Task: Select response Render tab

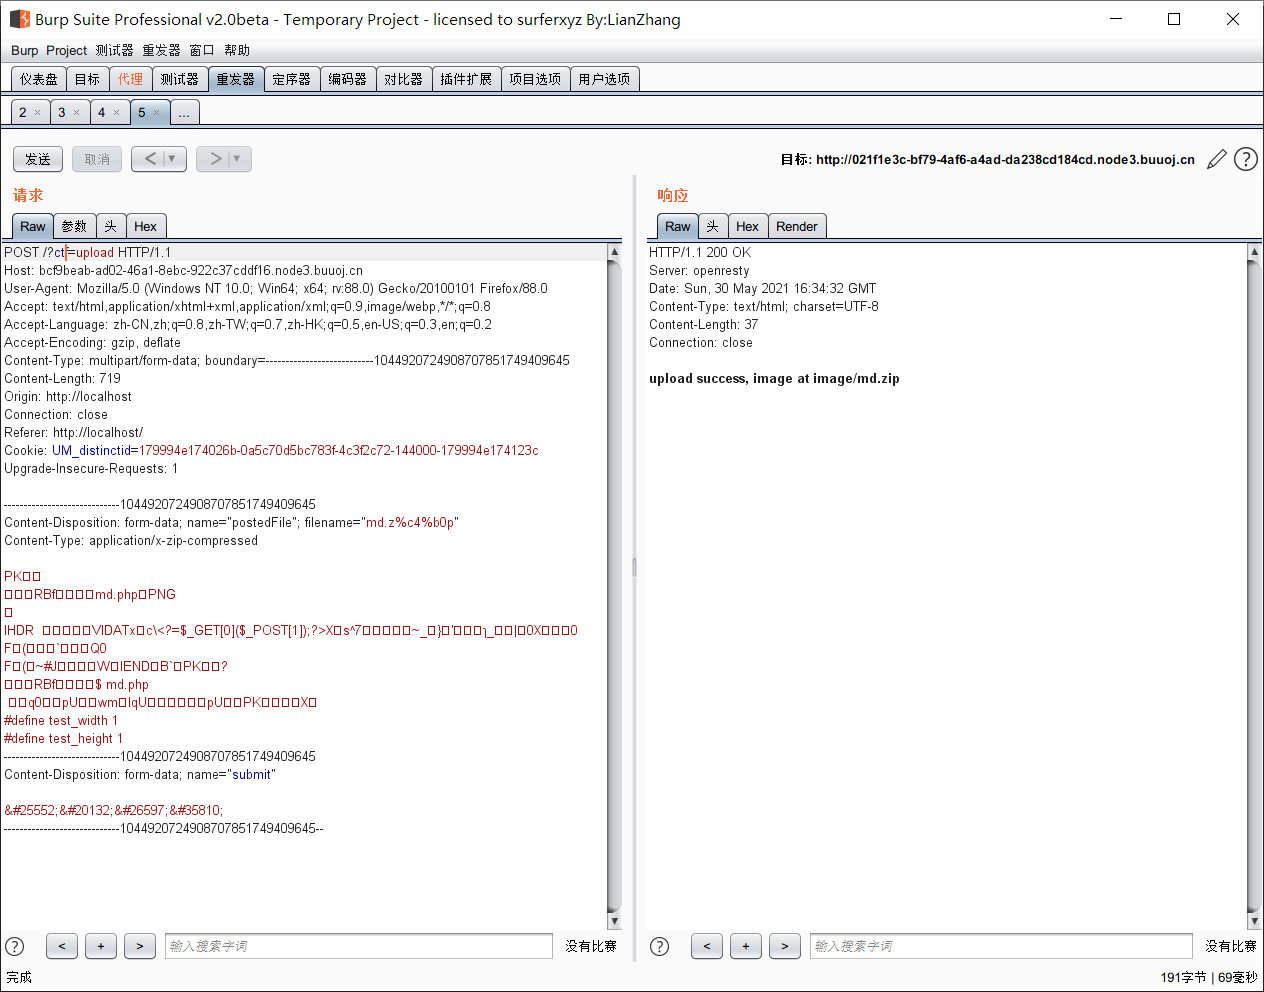Action: coord(797,227)
